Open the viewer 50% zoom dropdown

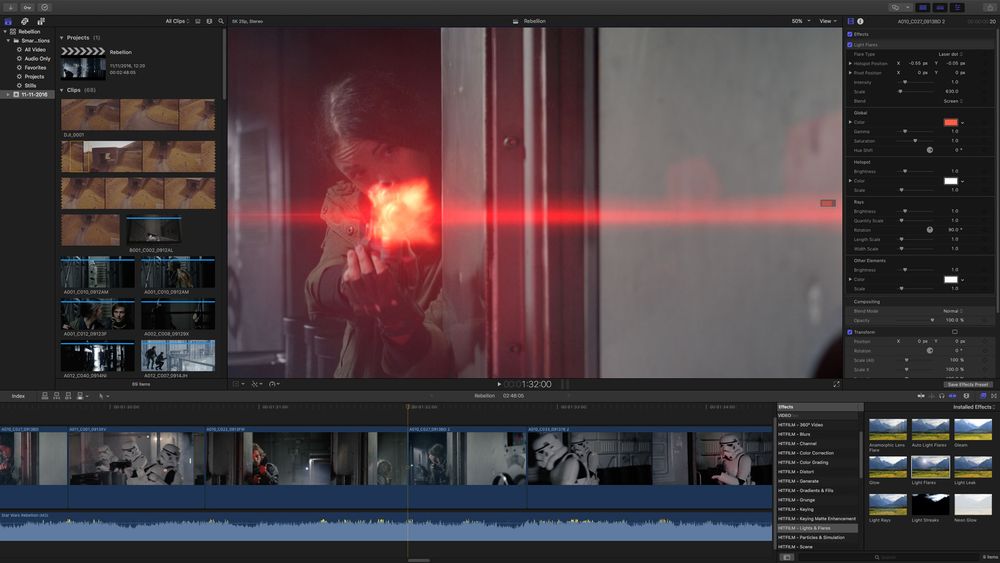pos(801,21)
